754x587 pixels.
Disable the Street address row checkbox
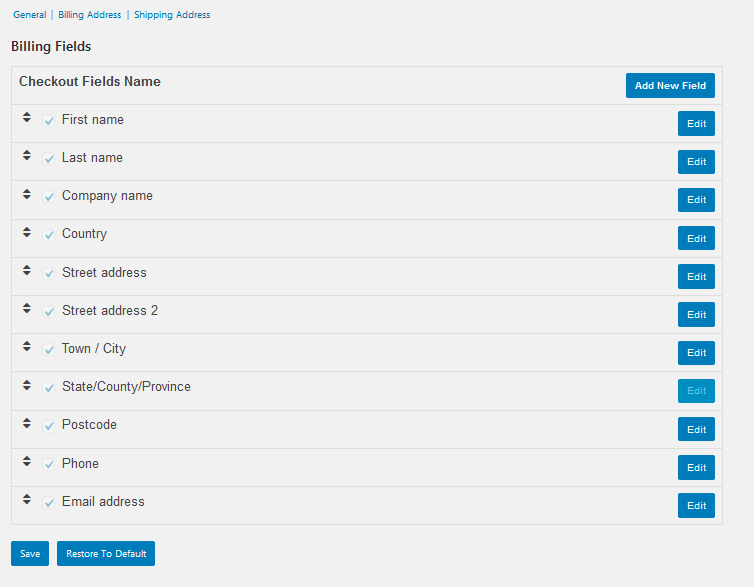(x=49, y=274)
